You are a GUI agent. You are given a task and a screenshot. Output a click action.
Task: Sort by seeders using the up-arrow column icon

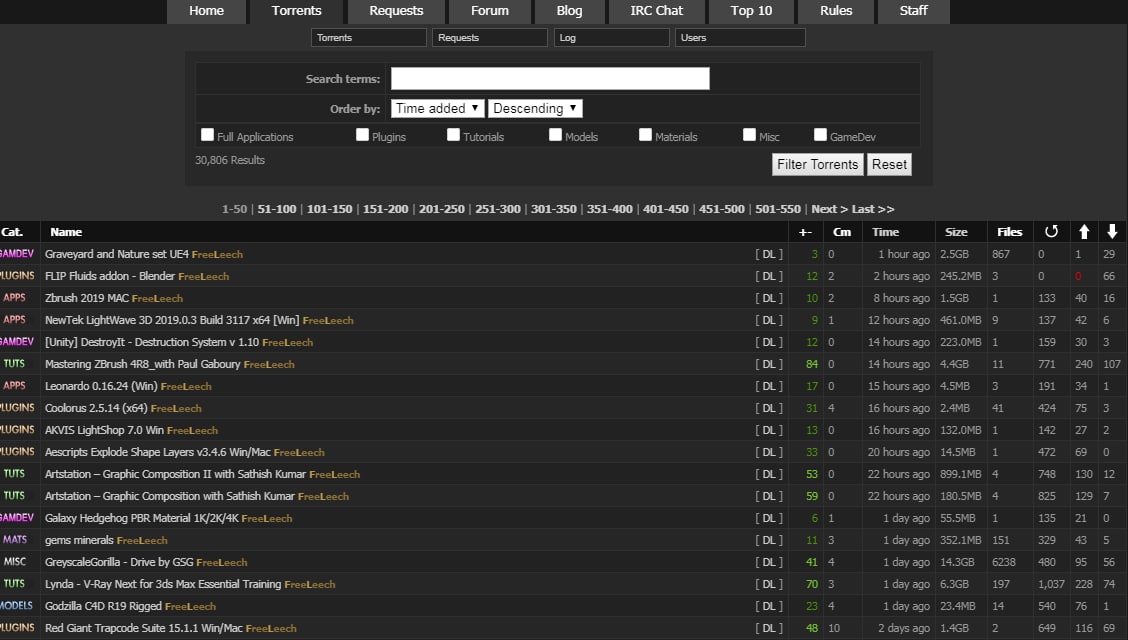[1084, 232]
